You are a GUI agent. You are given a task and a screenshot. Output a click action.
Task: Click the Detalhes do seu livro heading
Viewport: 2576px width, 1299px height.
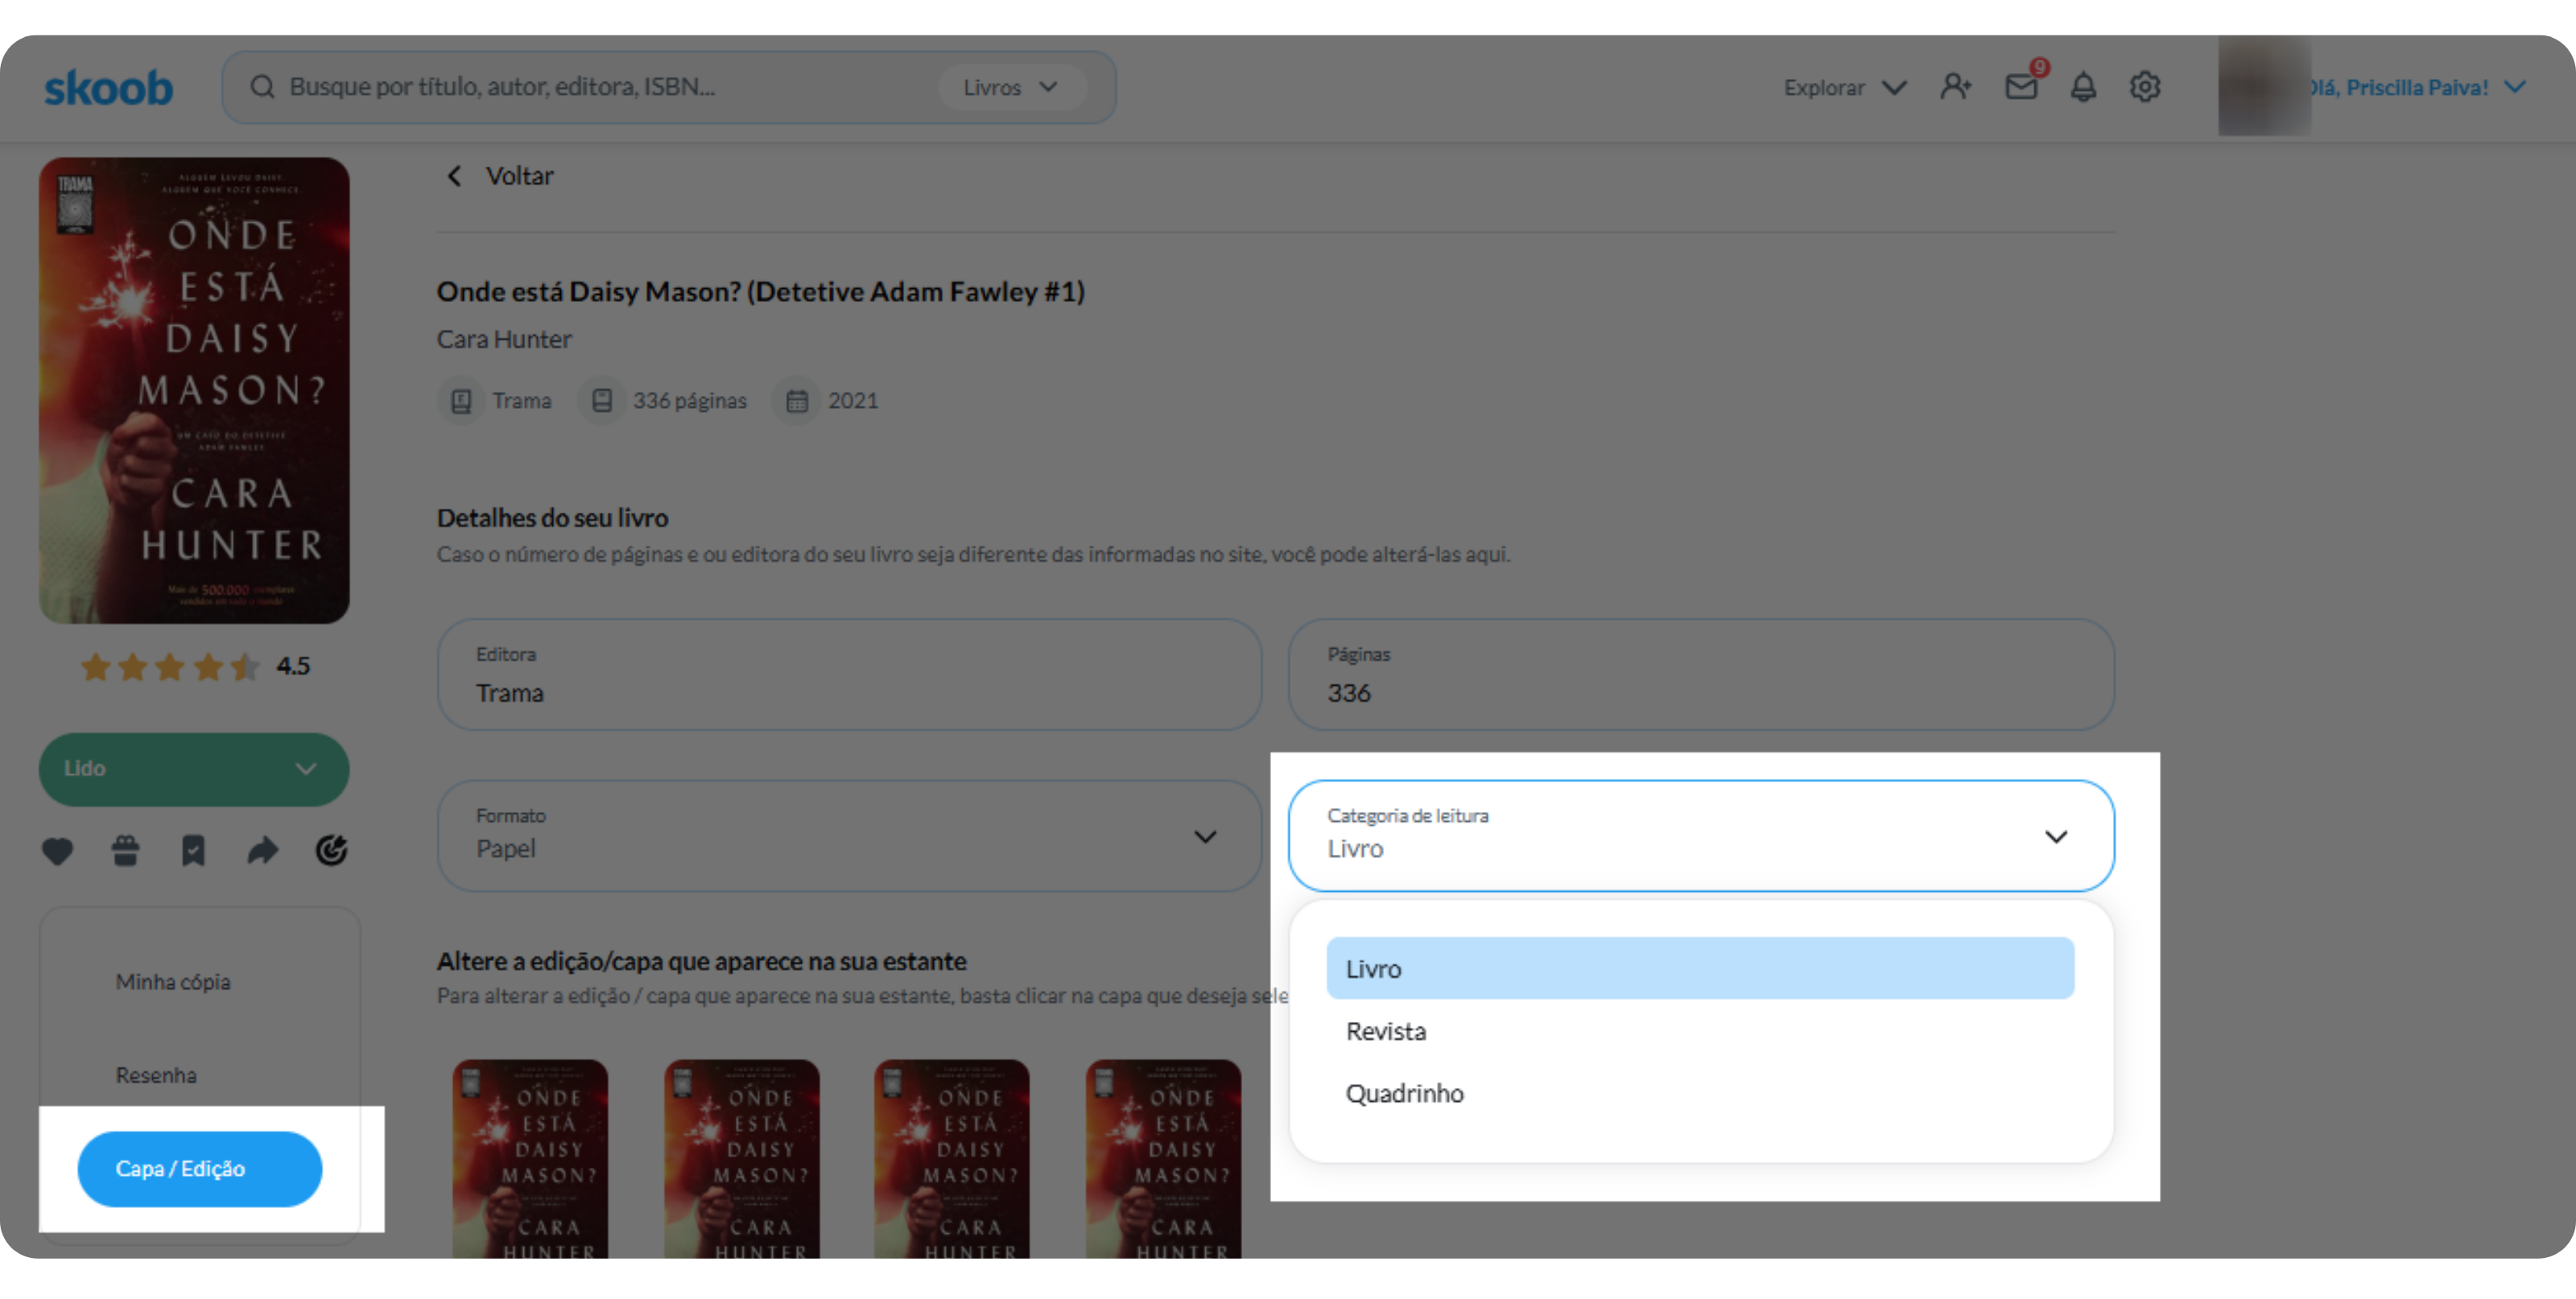point(552,518)
